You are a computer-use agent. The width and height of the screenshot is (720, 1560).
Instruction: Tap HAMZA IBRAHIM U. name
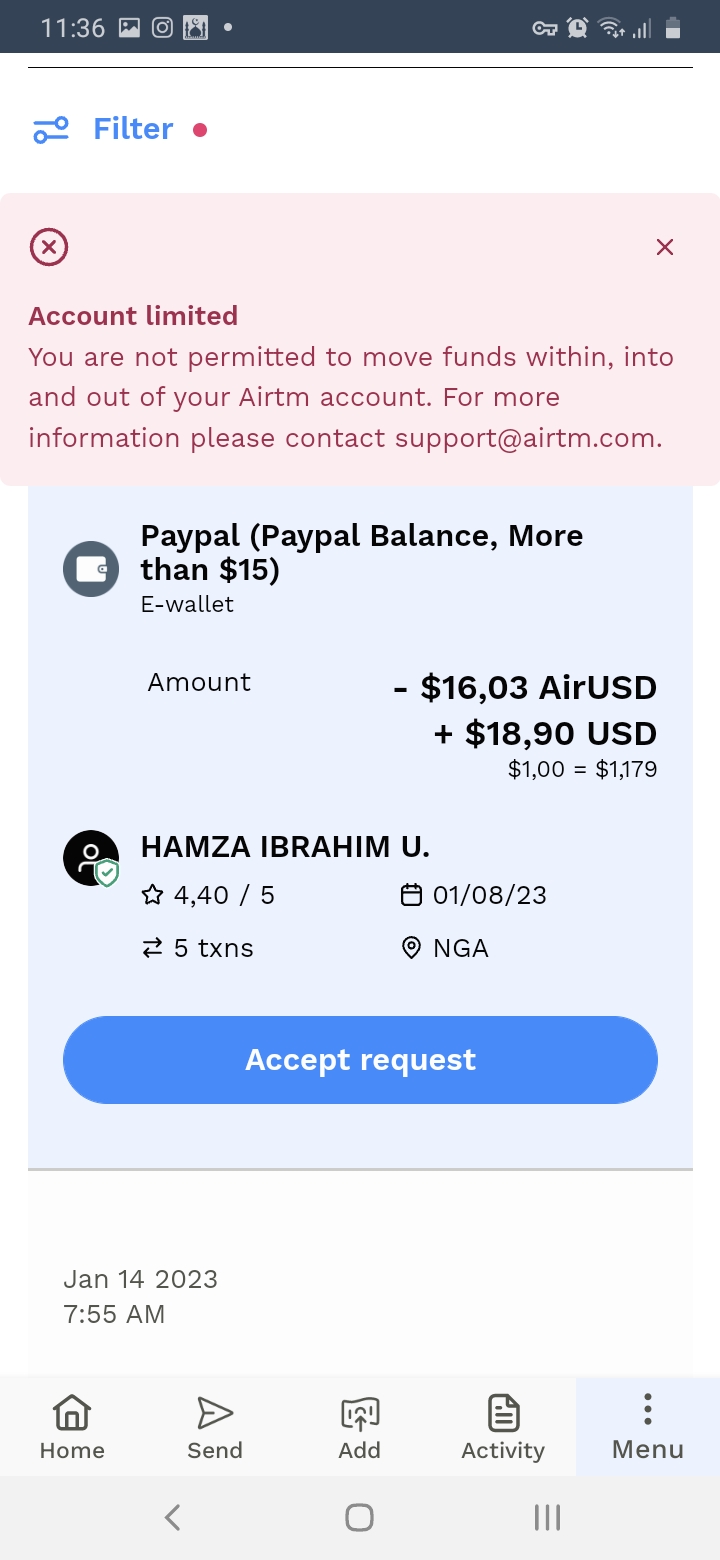285,847
